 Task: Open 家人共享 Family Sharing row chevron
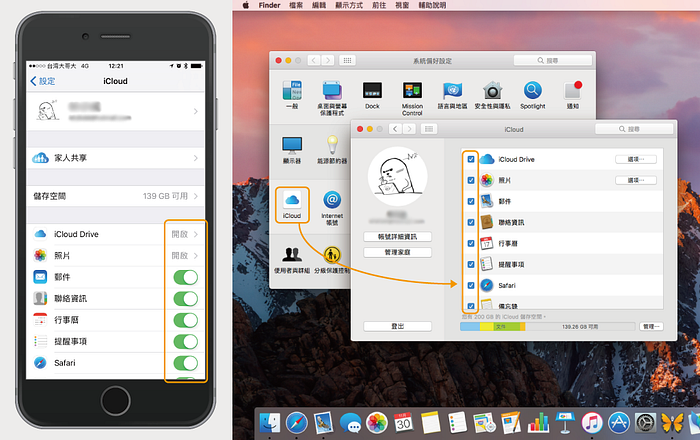tap(196, 158)
